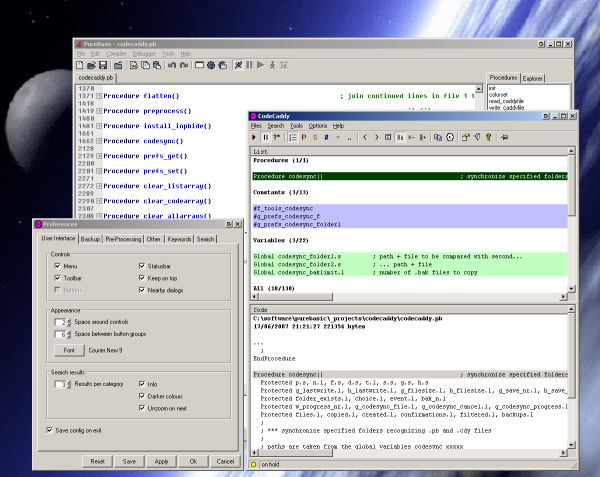The height and width of the screenshot is (477, 600).
Task: Expand the Procedure flatten() code fold
Action: pos(99,95)
